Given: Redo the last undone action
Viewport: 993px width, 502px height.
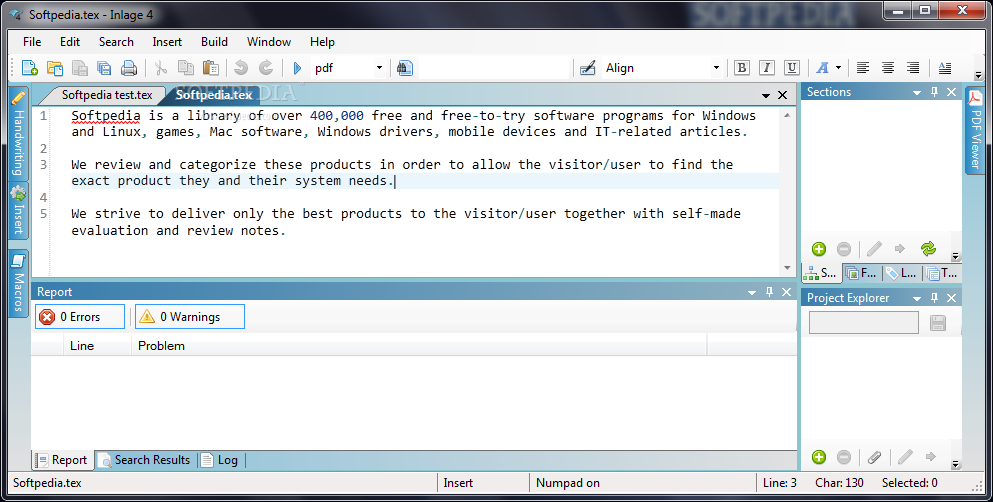Looking at the screenshot, I should [266, 68].
